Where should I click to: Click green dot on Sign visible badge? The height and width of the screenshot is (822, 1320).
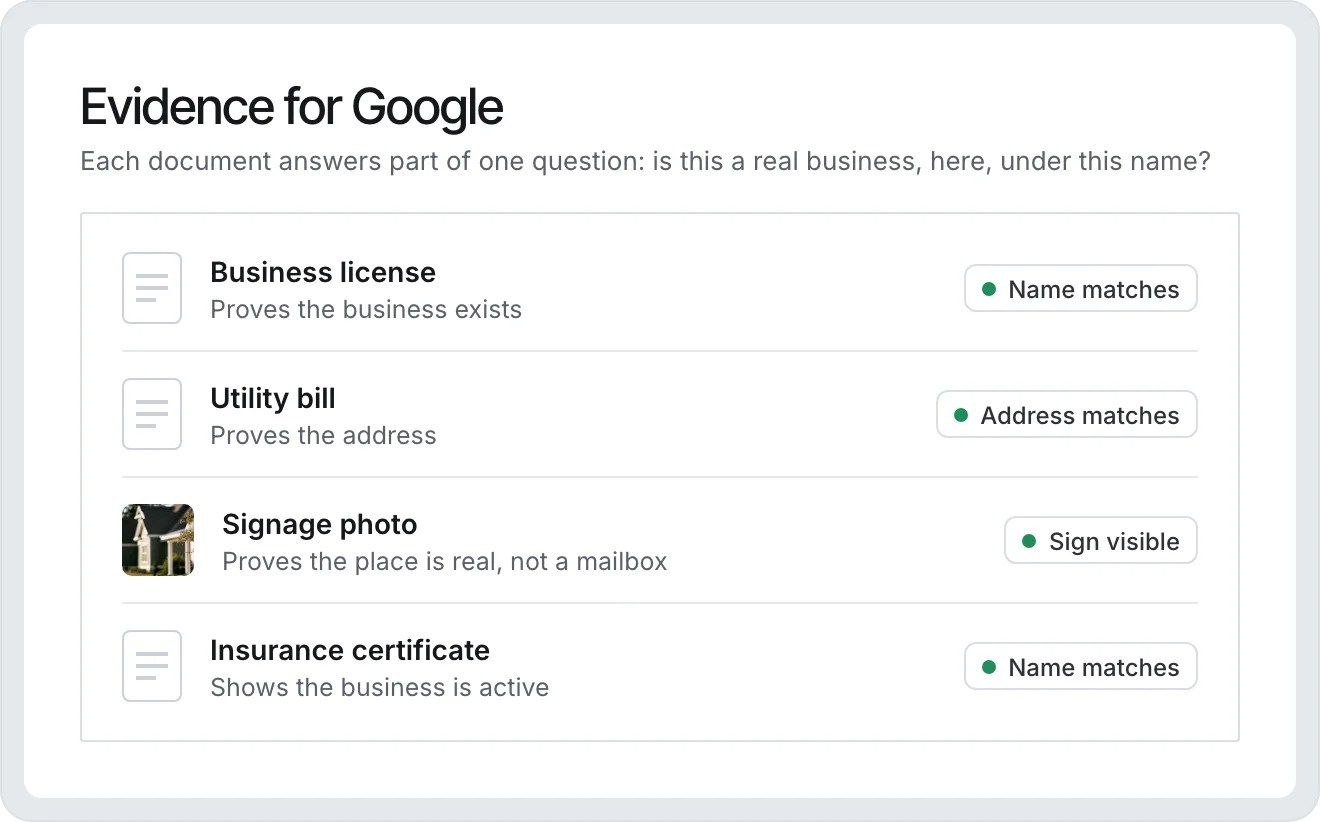pyautogui.click(x=1029, y=541)
